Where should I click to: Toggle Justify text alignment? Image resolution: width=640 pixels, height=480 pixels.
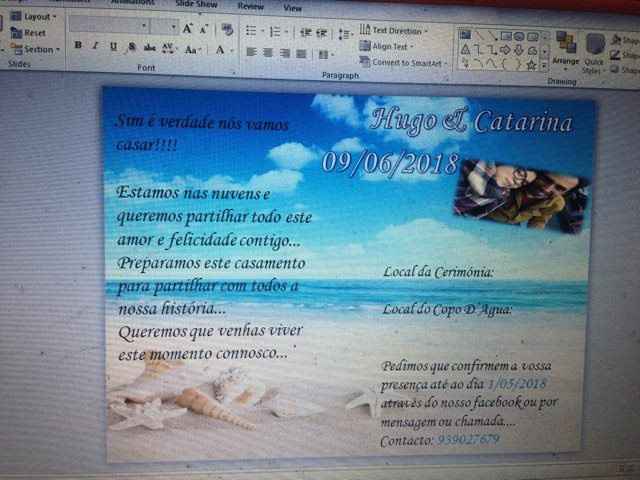tap(301, 53)
